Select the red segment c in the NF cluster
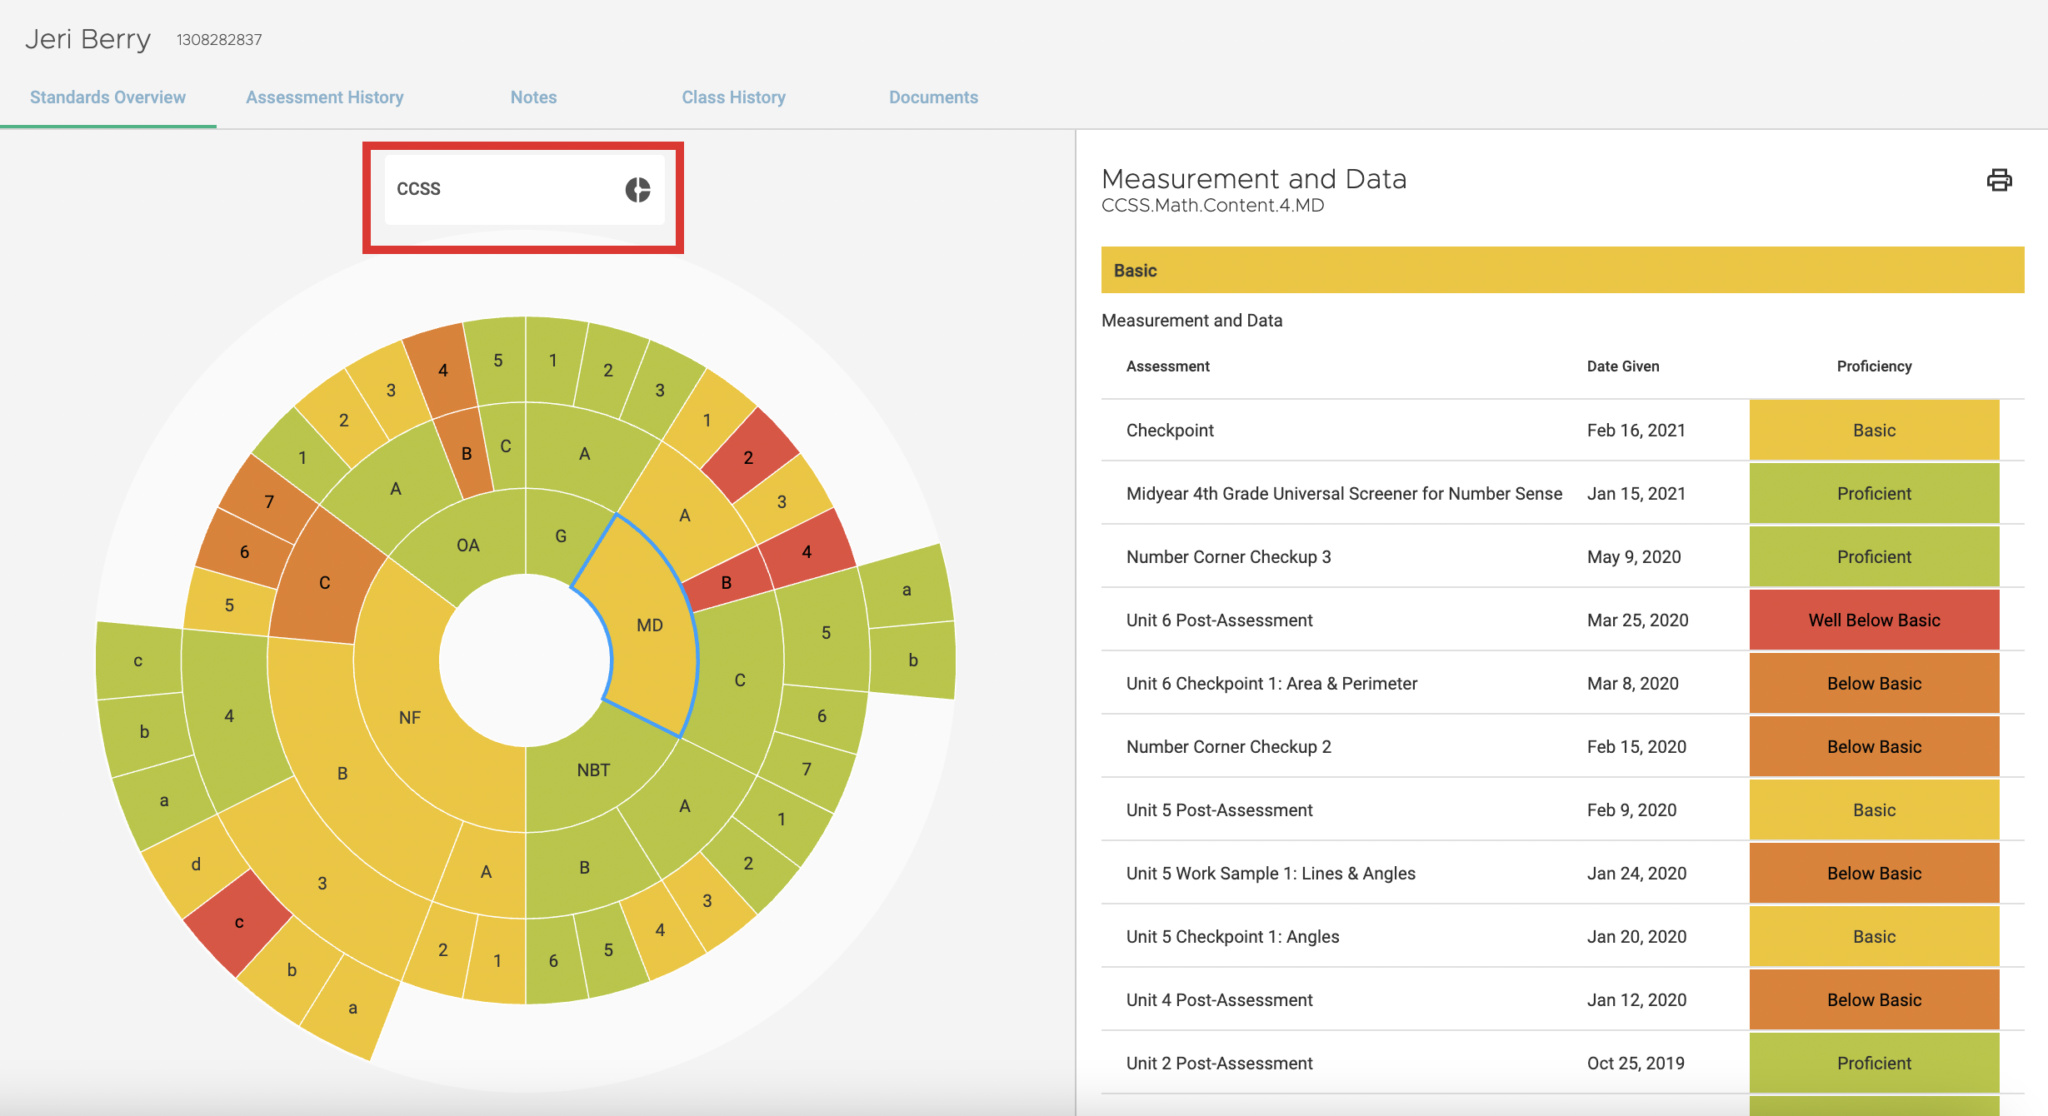Viewport: 2048px width, 1116px height. [x=238, y=922]
